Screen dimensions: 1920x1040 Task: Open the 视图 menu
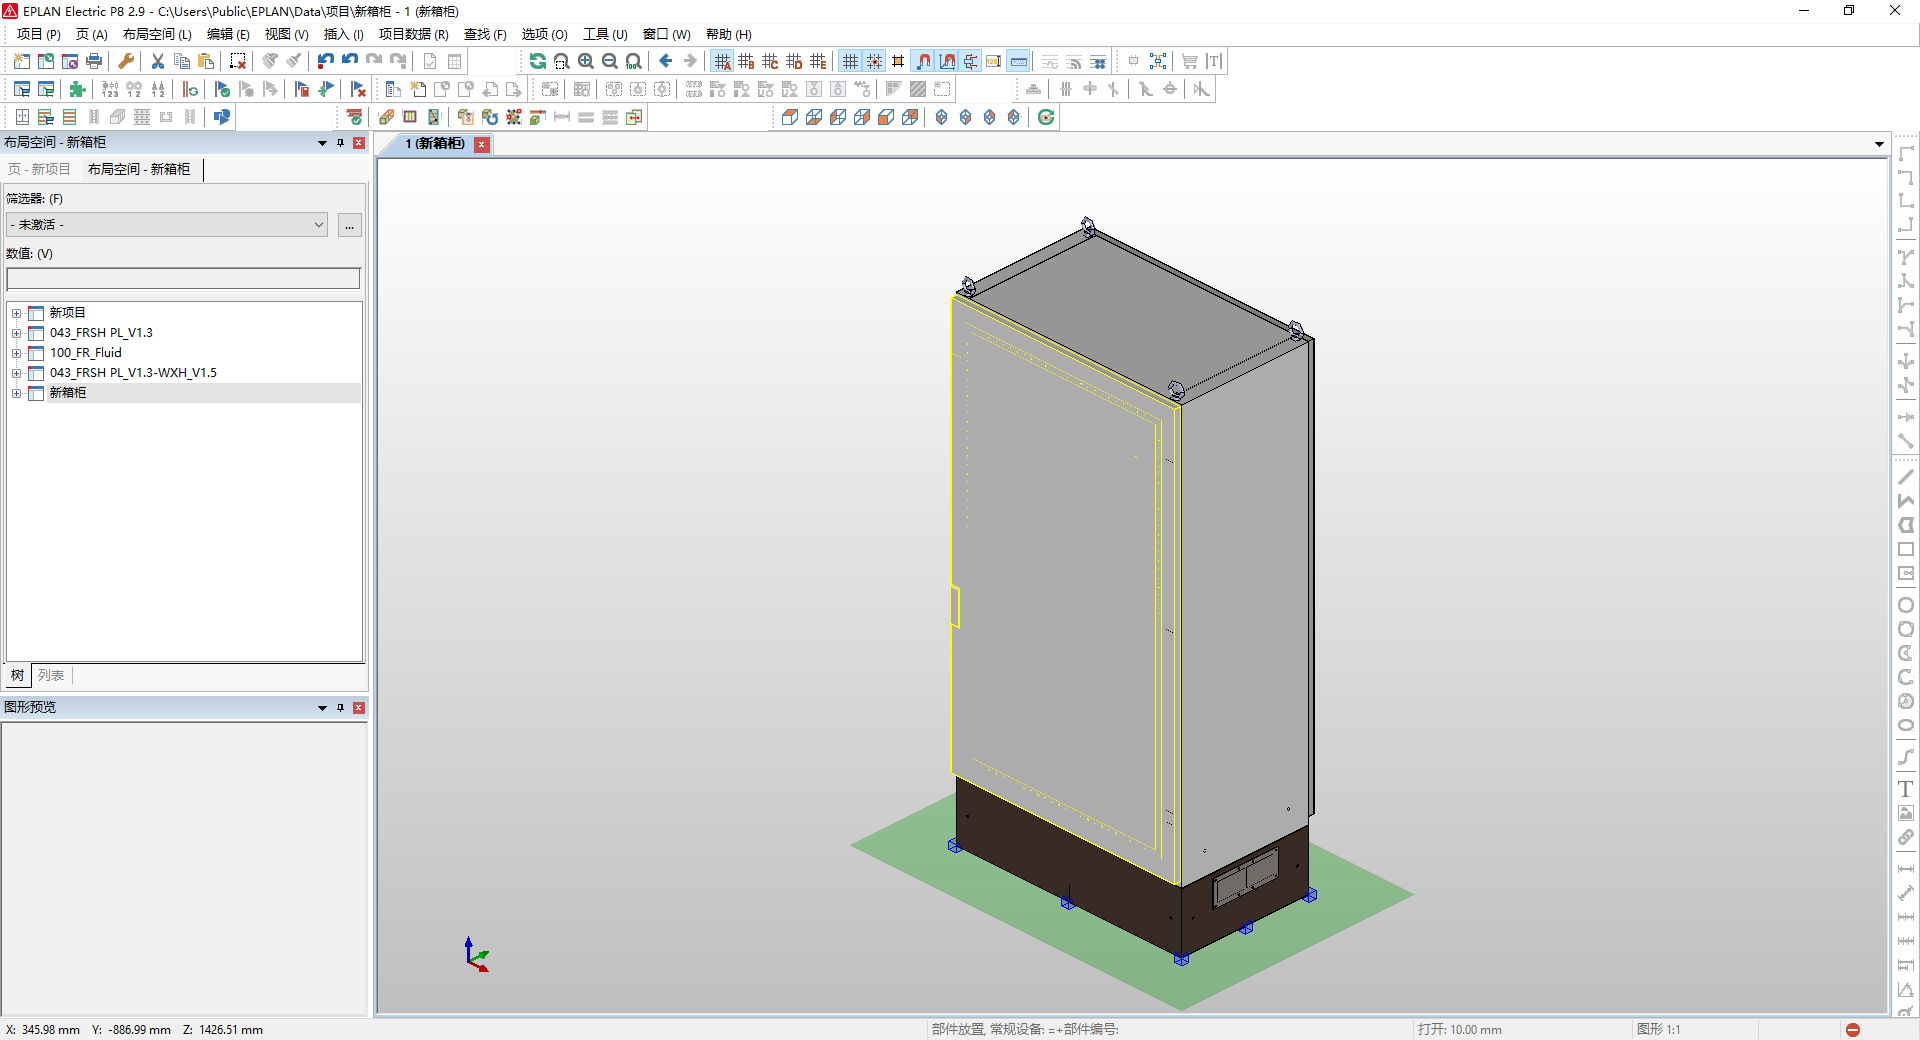click(285, 34)
